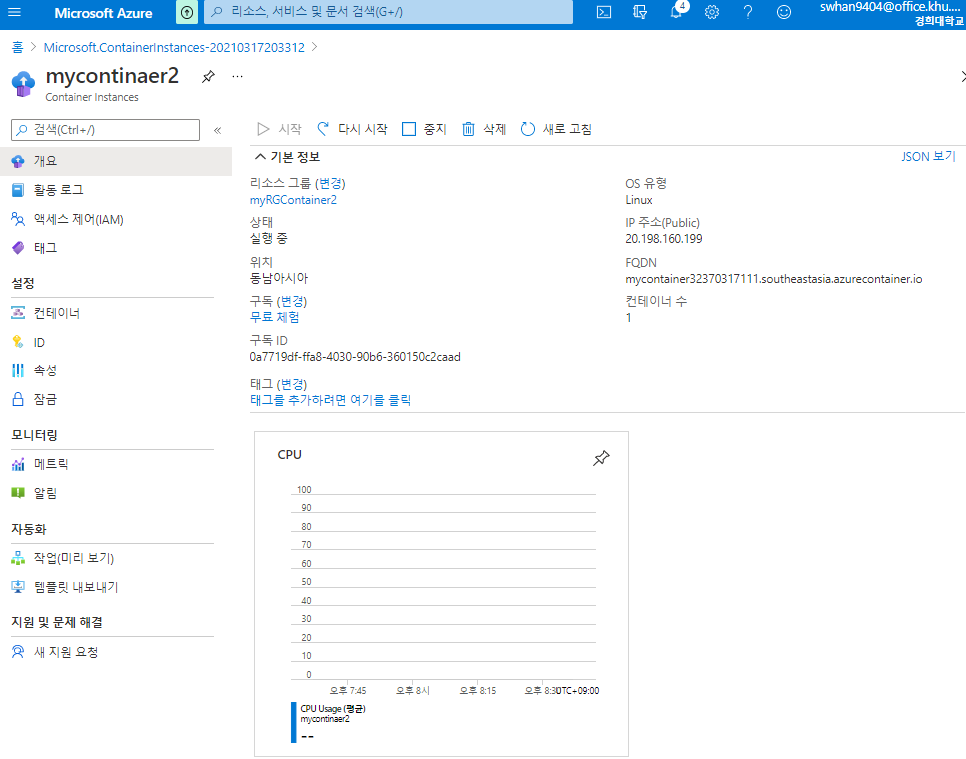Click 삭제 delete button
The height and width of the screenshot is (759, 966).
(484, 129)
